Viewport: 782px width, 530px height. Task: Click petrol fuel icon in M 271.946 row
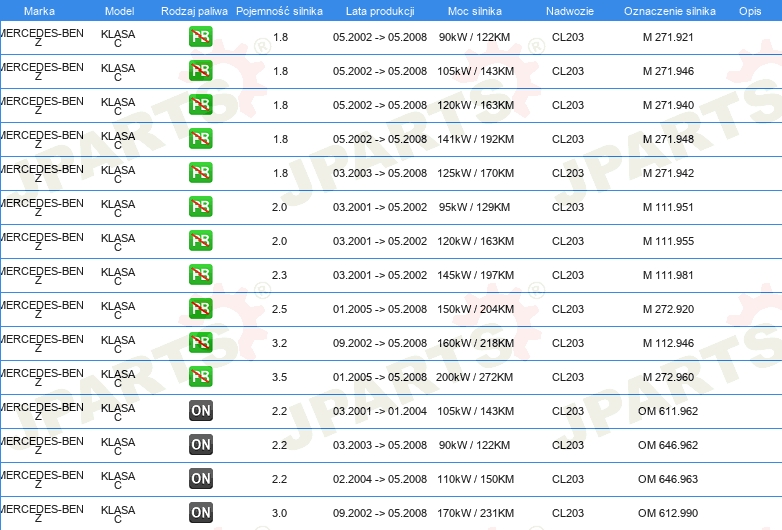[200, 71]
